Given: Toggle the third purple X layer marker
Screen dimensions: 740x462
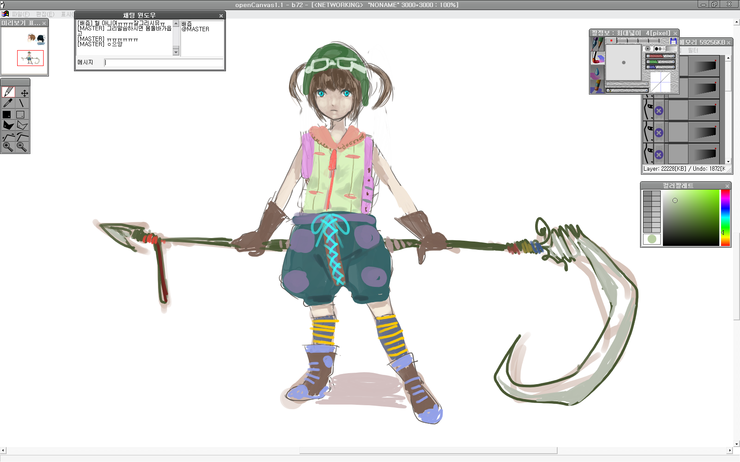Looking at the screenshot, I should [659, 154].
